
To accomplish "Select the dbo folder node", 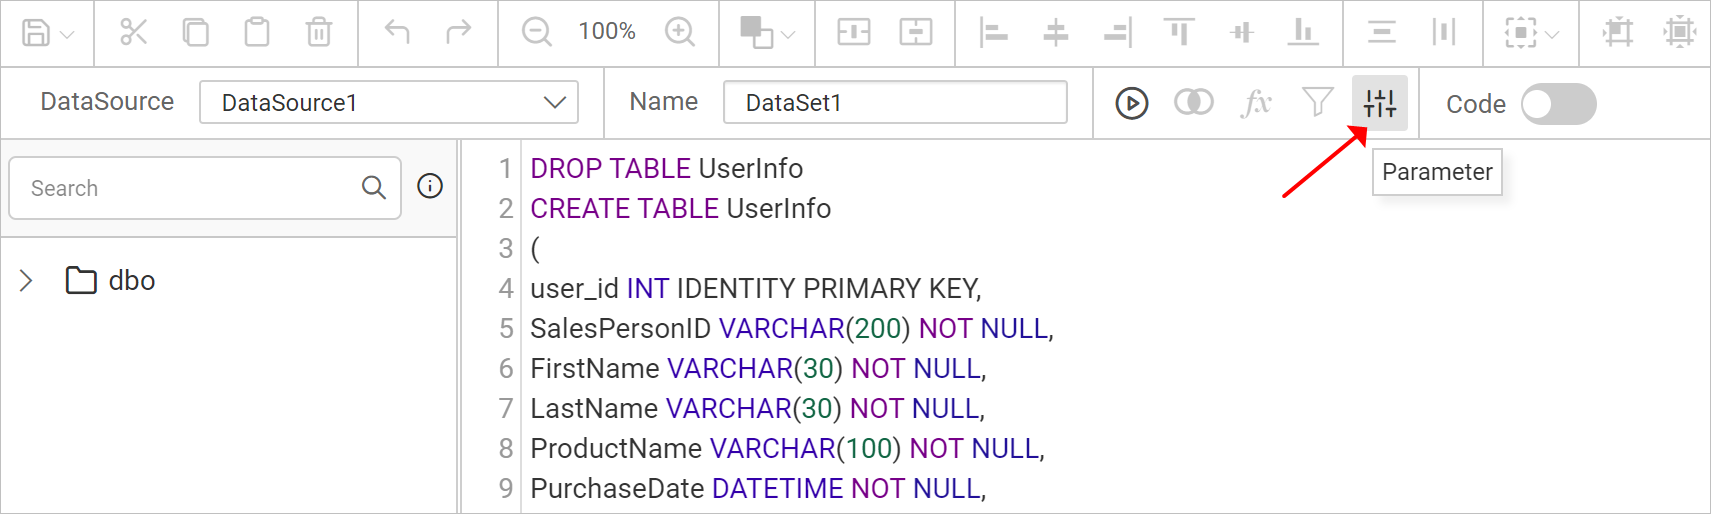I will [110, 281].
